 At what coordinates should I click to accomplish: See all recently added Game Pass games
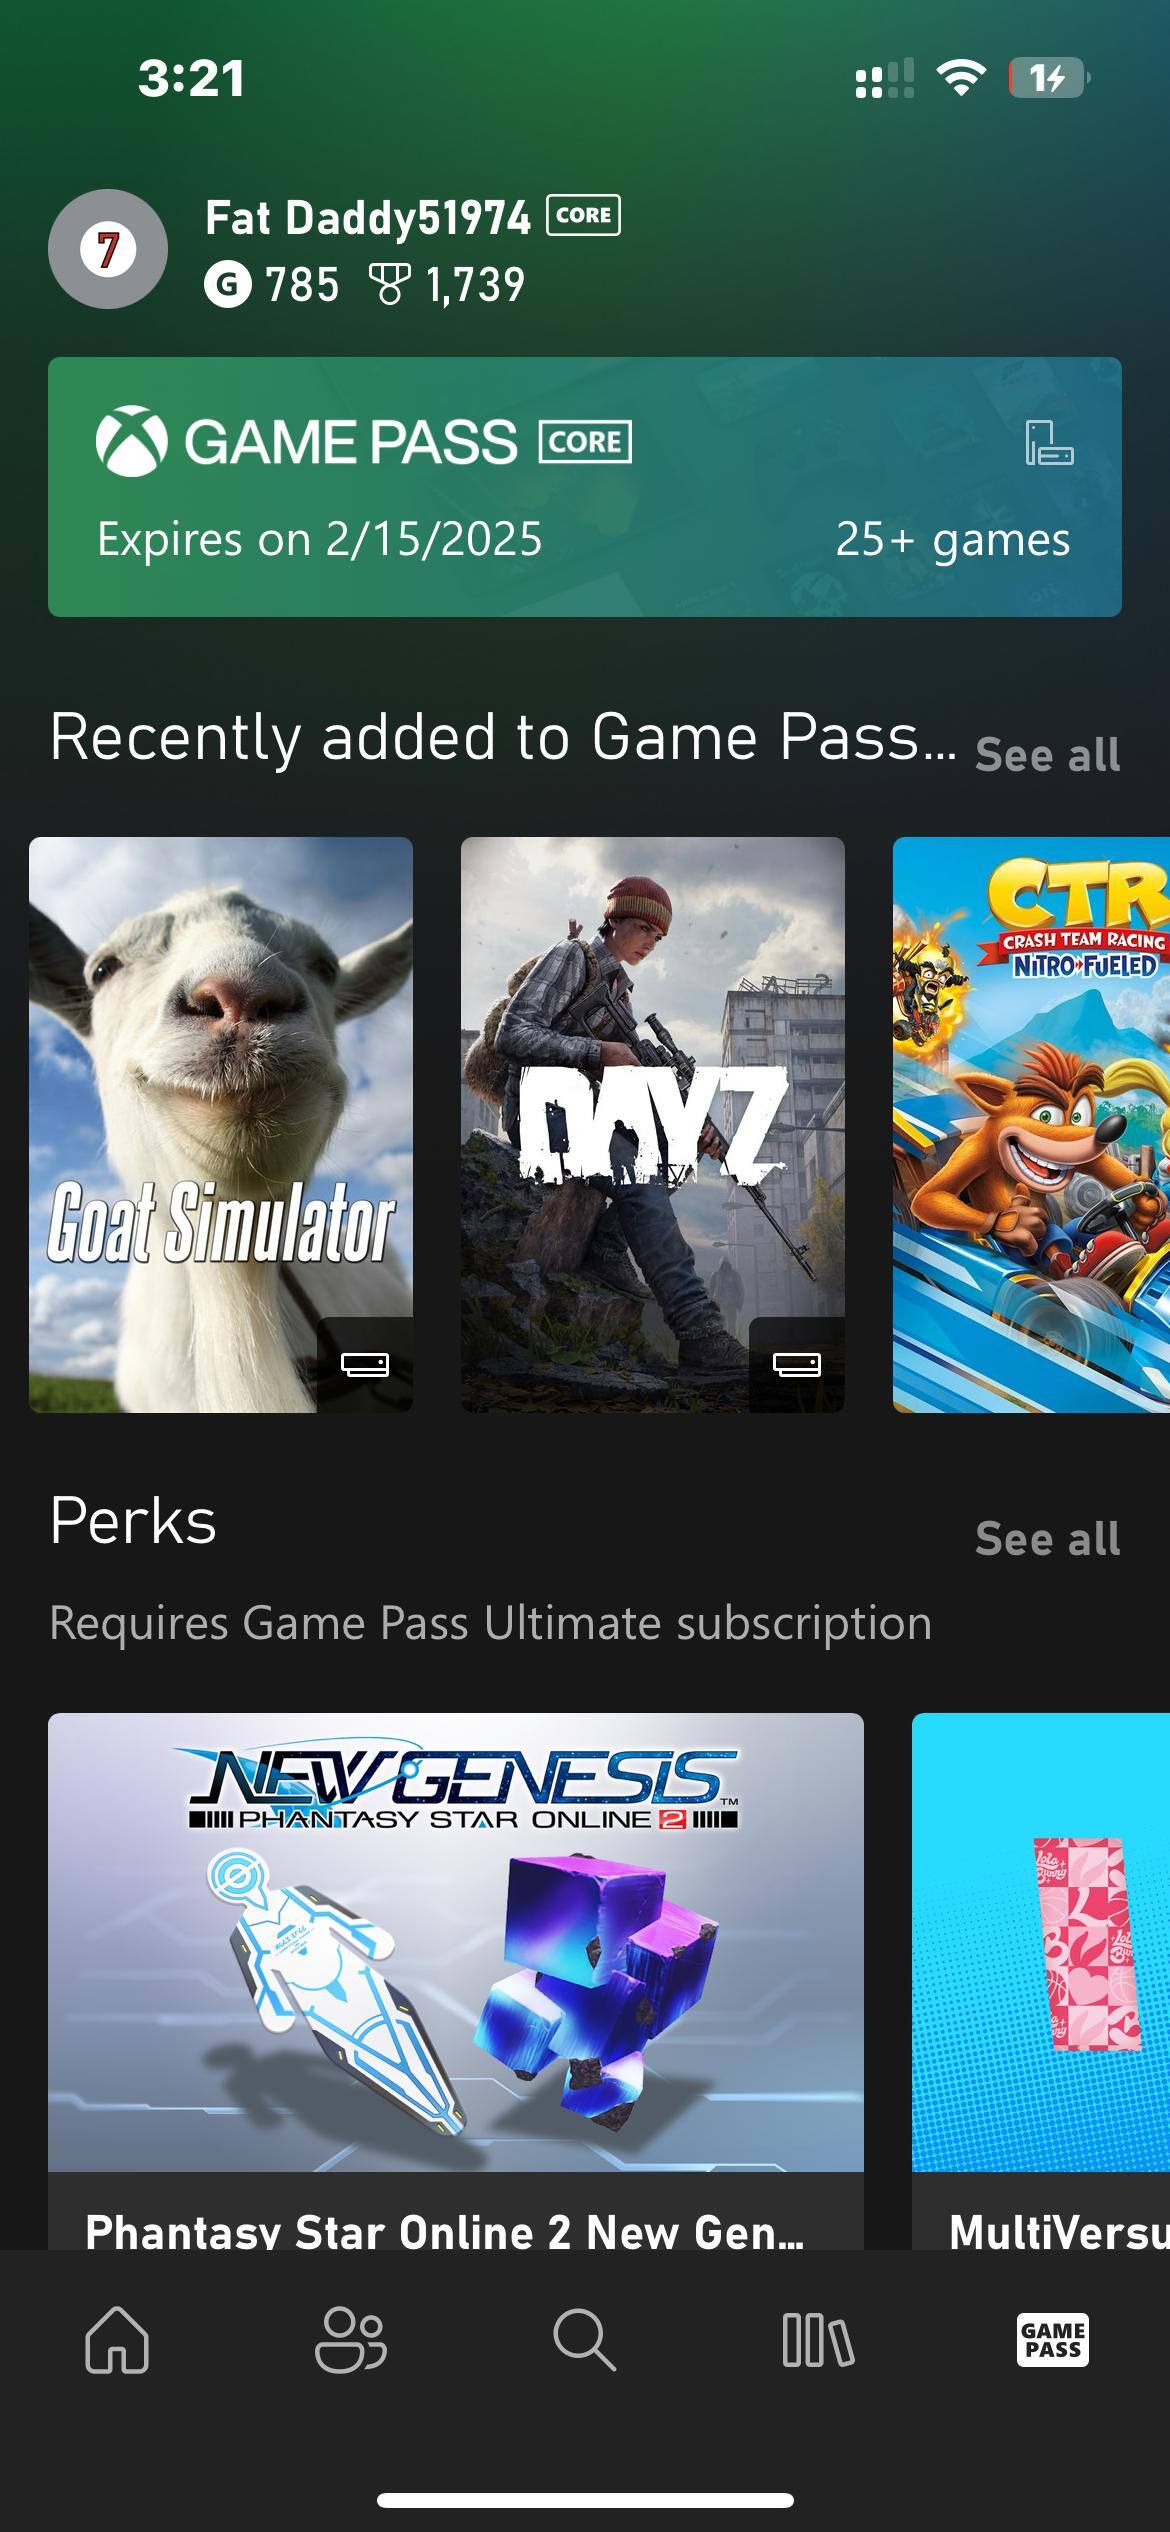pyautogui.click(x=1047, y=755)
